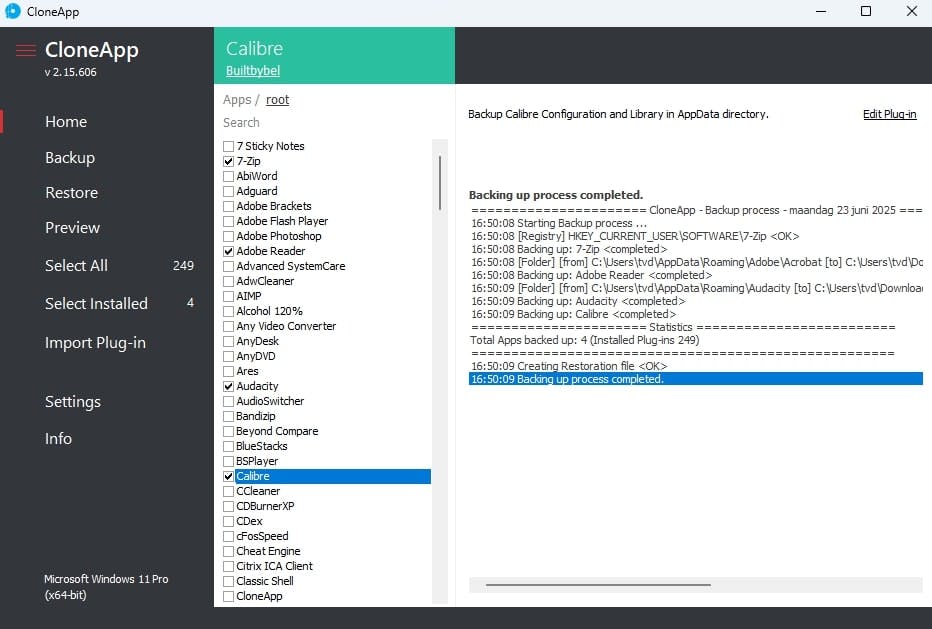Click the 'Microsoft Windows 11 Pro' label
The width and height of the screenshot is (932, 629).
click(x=106, y=579)
